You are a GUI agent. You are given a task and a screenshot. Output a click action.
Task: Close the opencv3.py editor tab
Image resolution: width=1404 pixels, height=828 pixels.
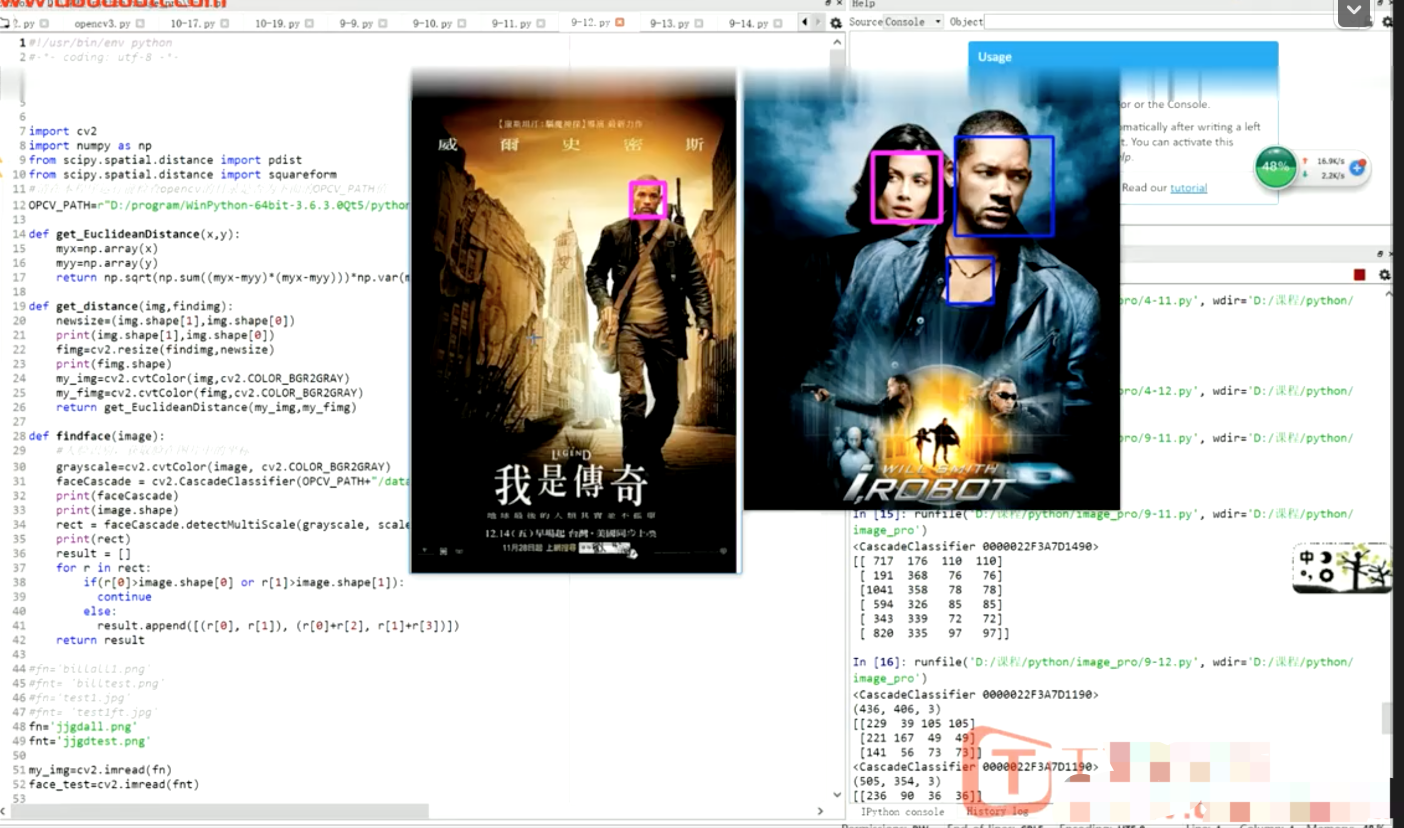pyautogui.click(x=140, y=23)
